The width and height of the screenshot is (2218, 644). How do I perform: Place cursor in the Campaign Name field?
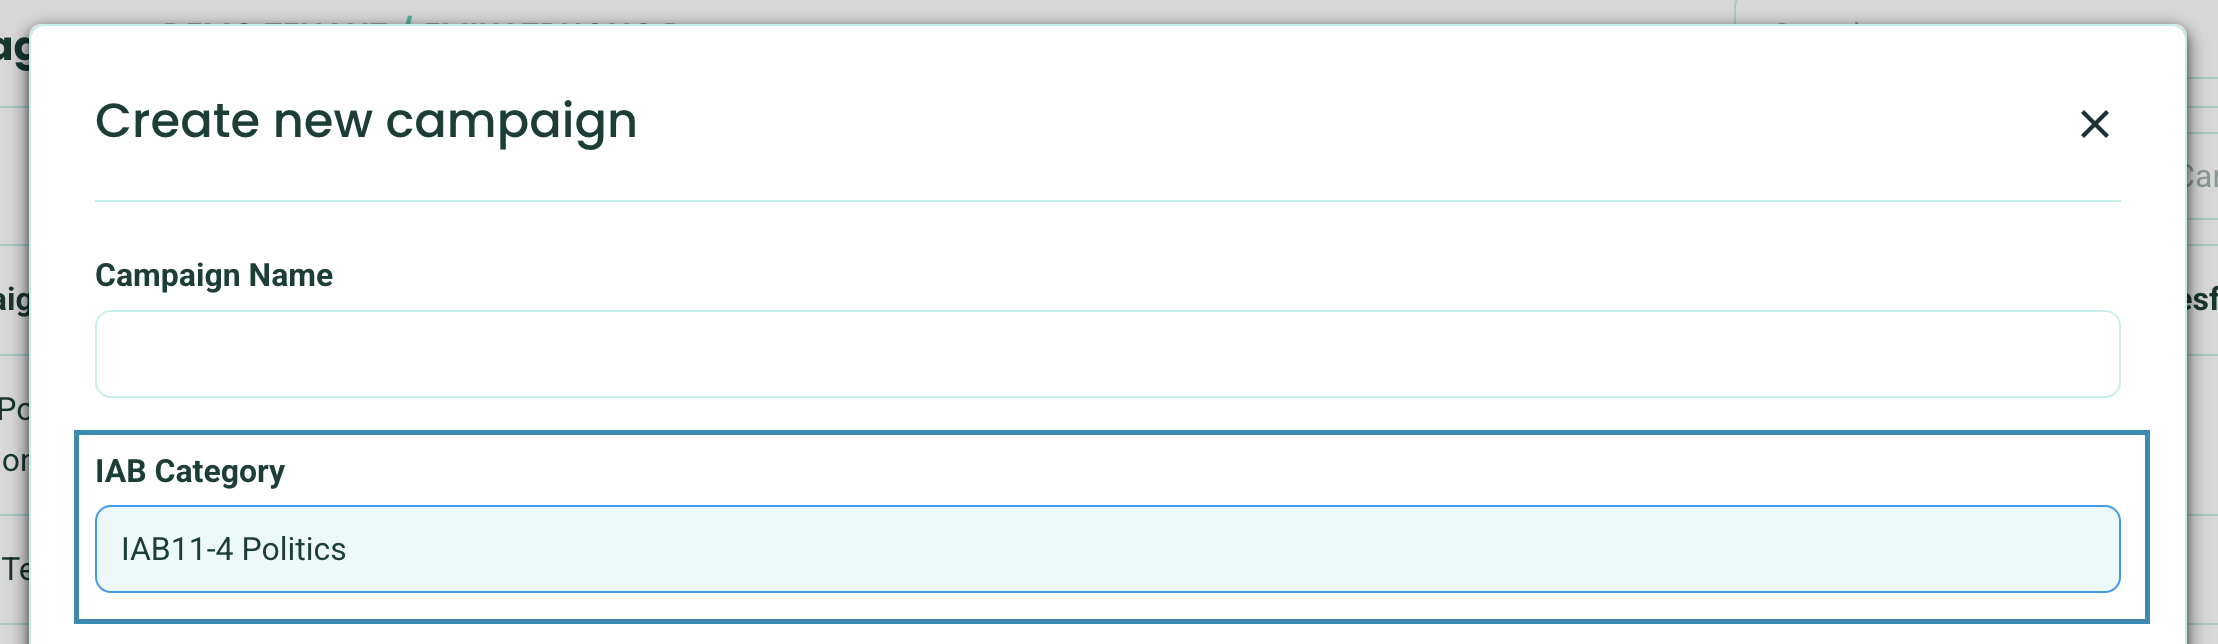[x=1106, y=354]
